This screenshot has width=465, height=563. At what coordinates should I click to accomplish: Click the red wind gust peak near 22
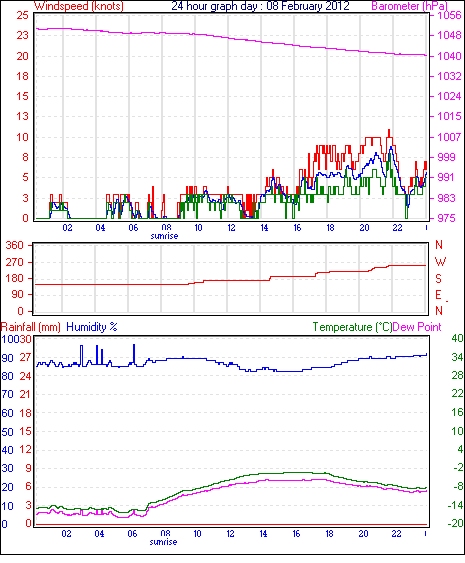click(389, 132)
